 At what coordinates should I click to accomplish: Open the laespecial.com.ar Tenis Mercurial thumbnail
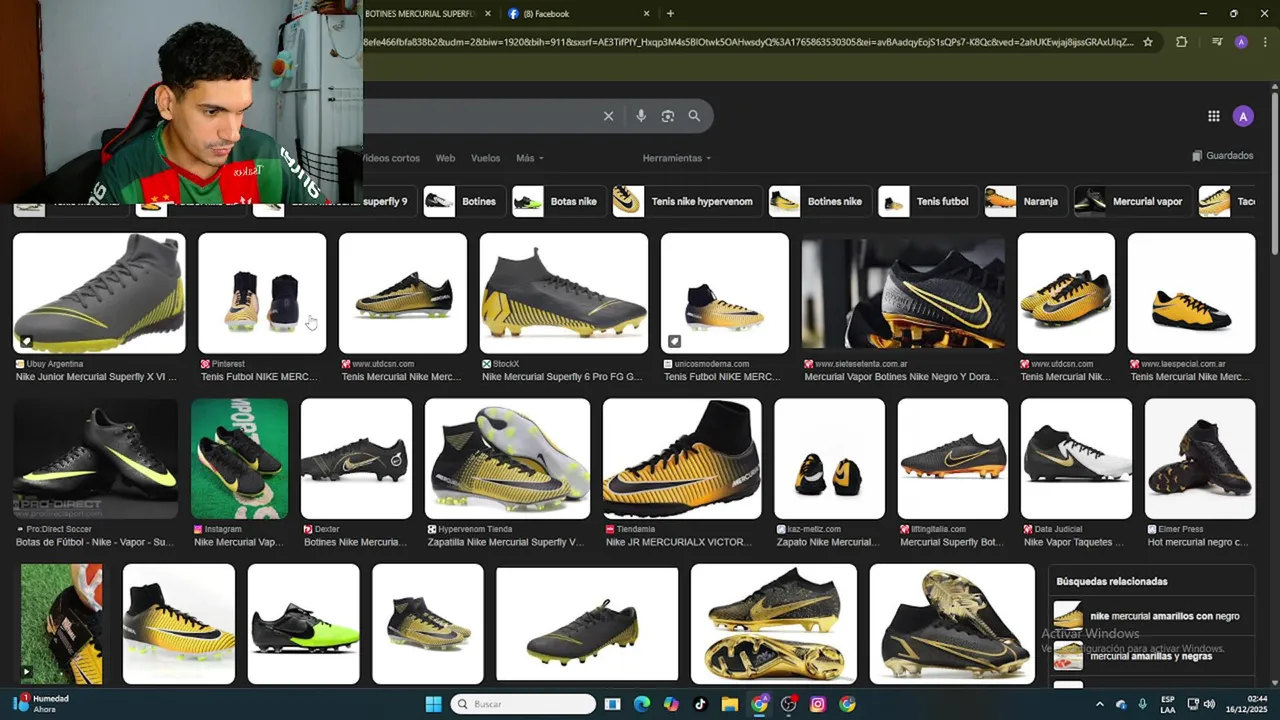tap(1191, 293)
